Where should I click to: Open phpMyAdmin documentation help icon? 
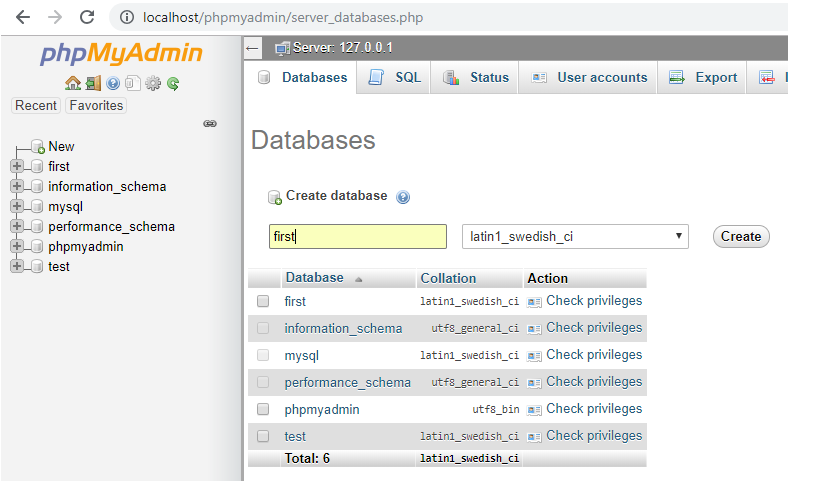(113, 84)
